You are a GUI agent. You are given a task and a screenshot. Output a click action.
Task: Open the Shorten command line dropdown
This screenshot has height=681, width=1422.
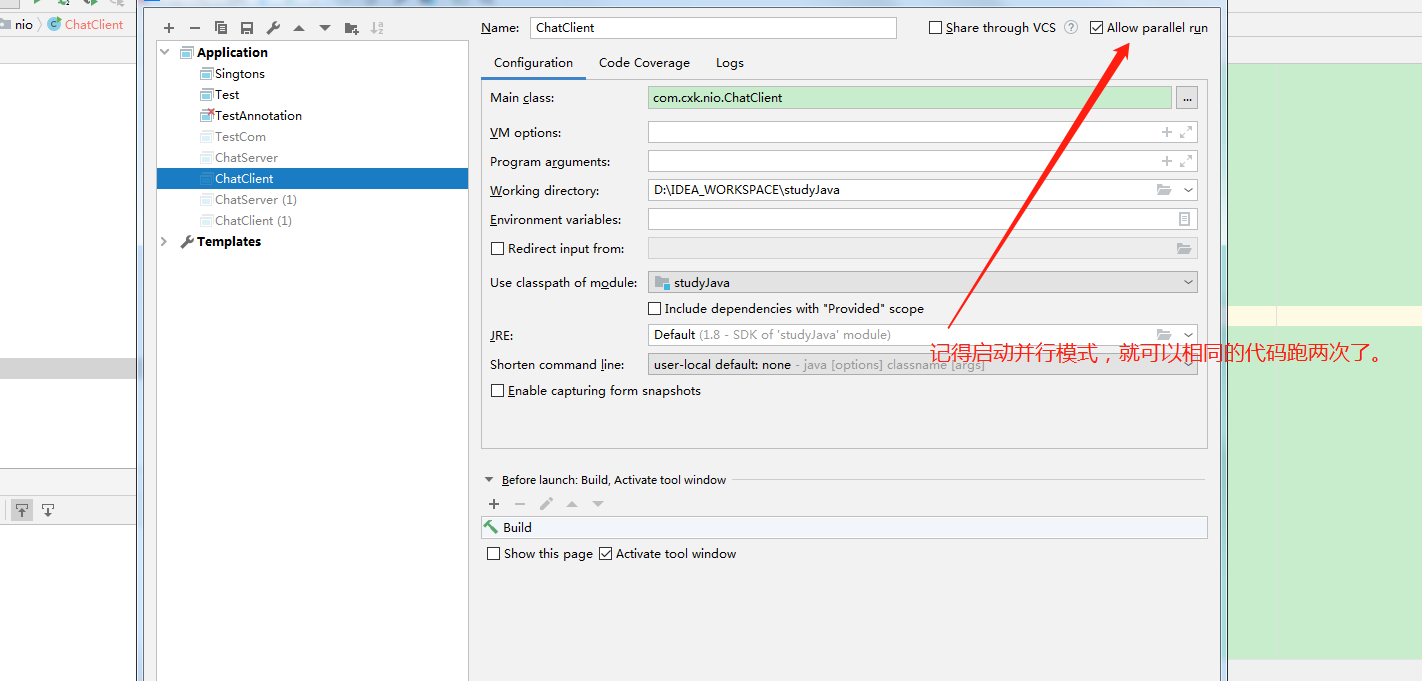[922, 365]
